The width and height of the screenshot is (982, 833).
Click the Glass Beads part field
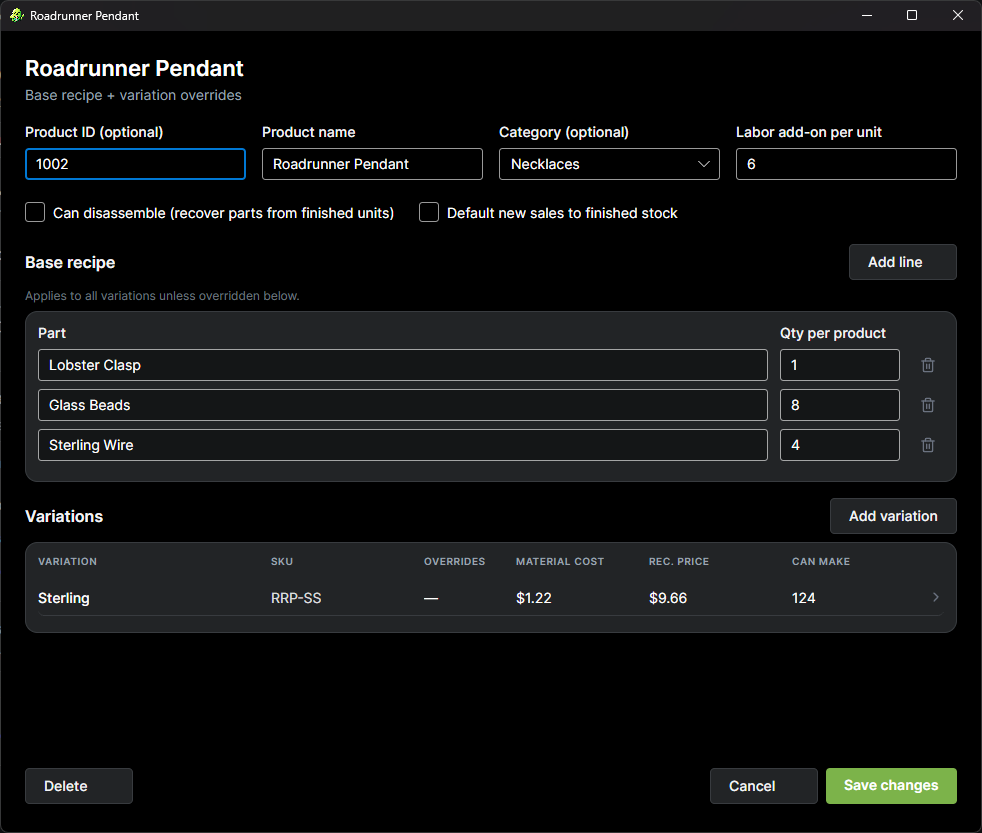pyautogui.click(x=403, y=405)
